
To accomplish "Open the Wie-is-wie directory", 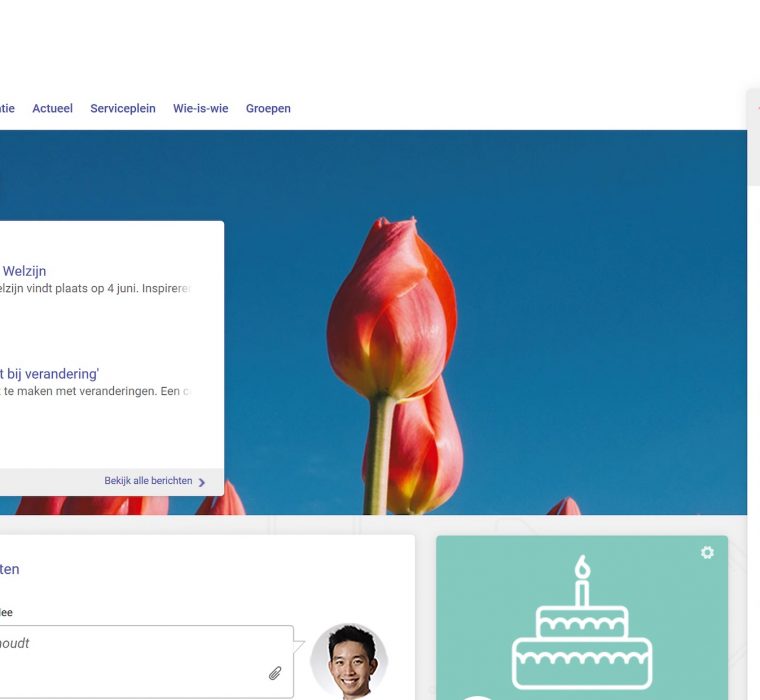I will 200,109.
